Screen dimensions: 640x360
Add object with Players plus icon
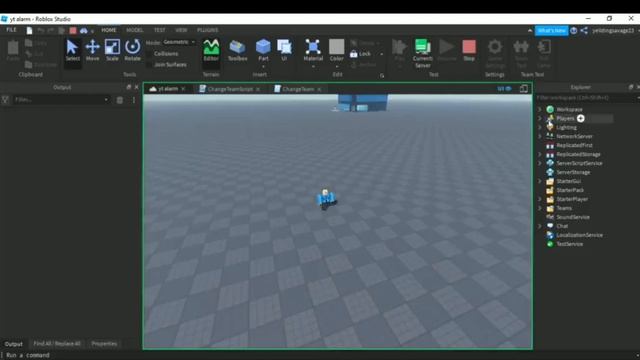580,118
